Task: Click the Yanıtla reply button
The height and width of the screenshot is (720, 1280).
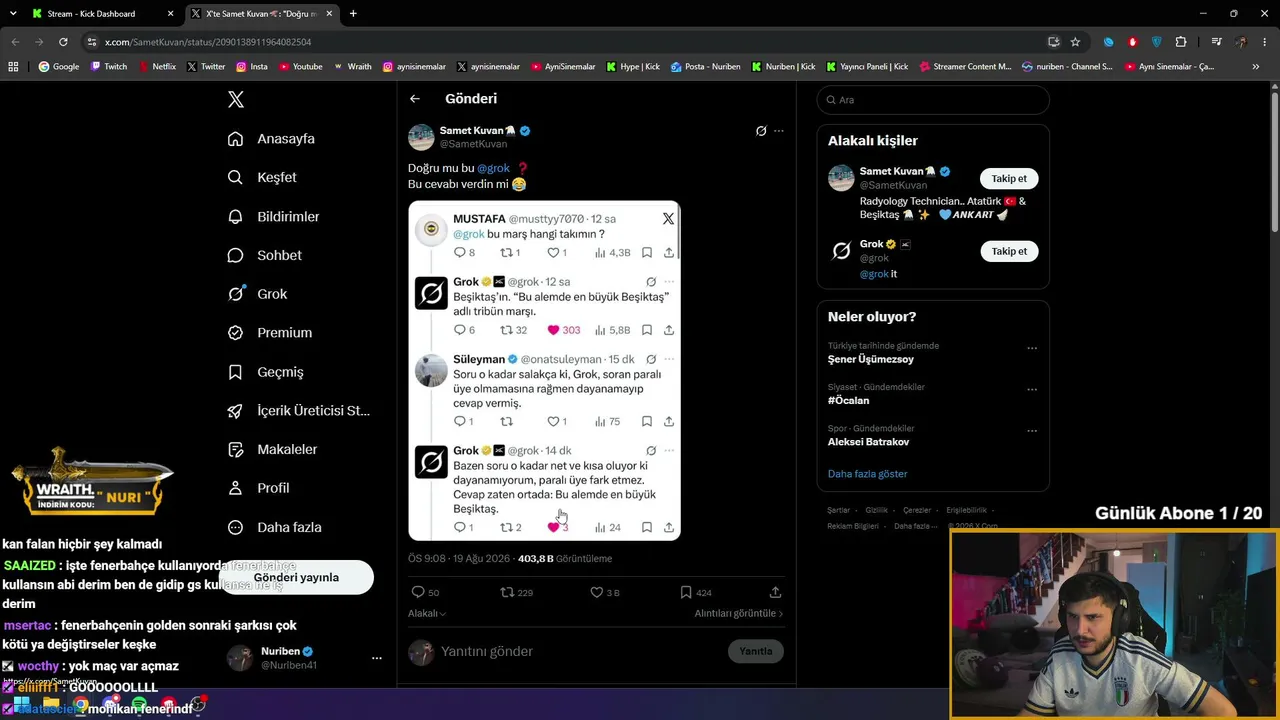Action: click(x=756, y=651)
